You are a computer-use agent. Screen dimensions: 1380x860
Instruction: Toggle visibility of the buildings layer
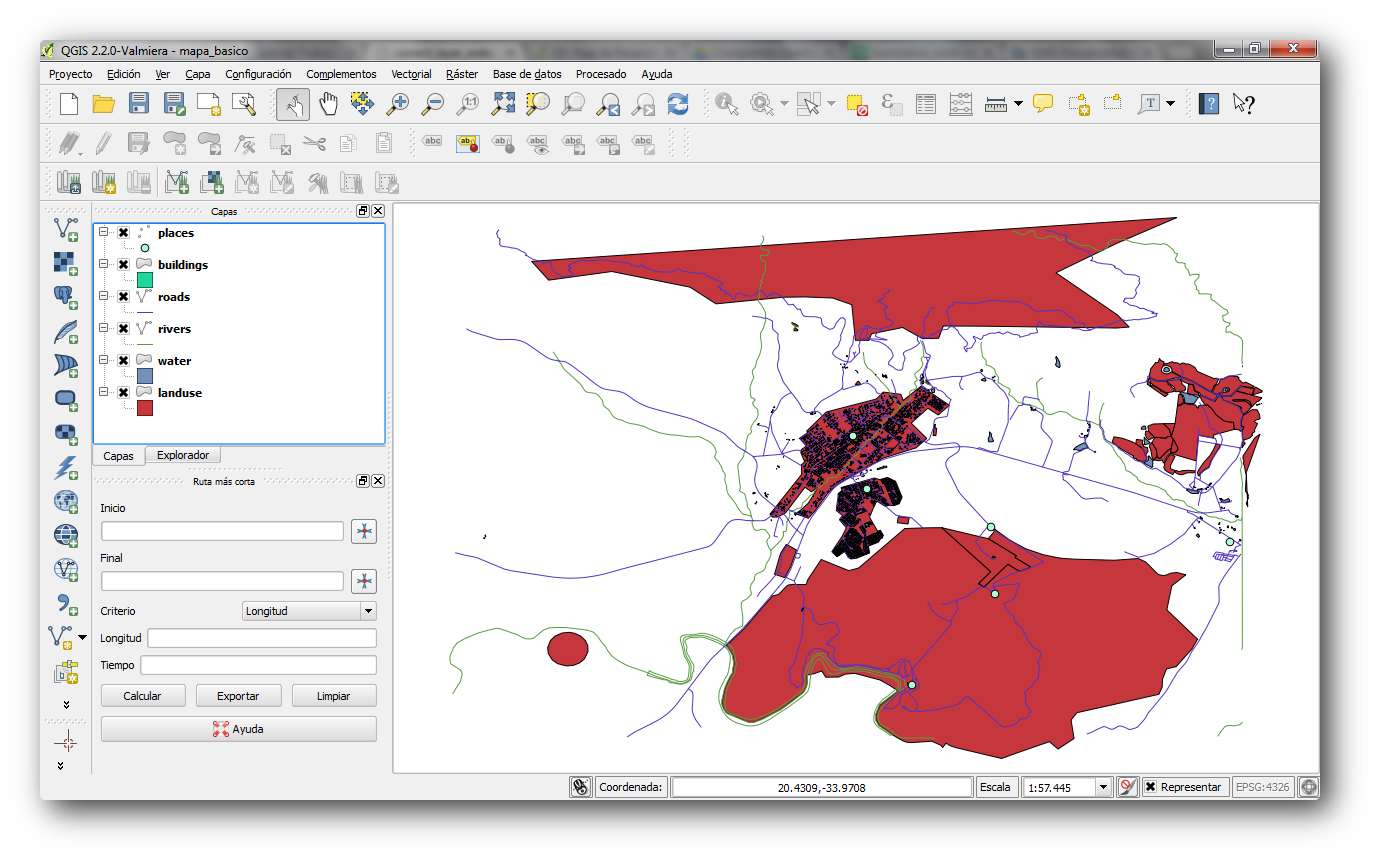123,265
